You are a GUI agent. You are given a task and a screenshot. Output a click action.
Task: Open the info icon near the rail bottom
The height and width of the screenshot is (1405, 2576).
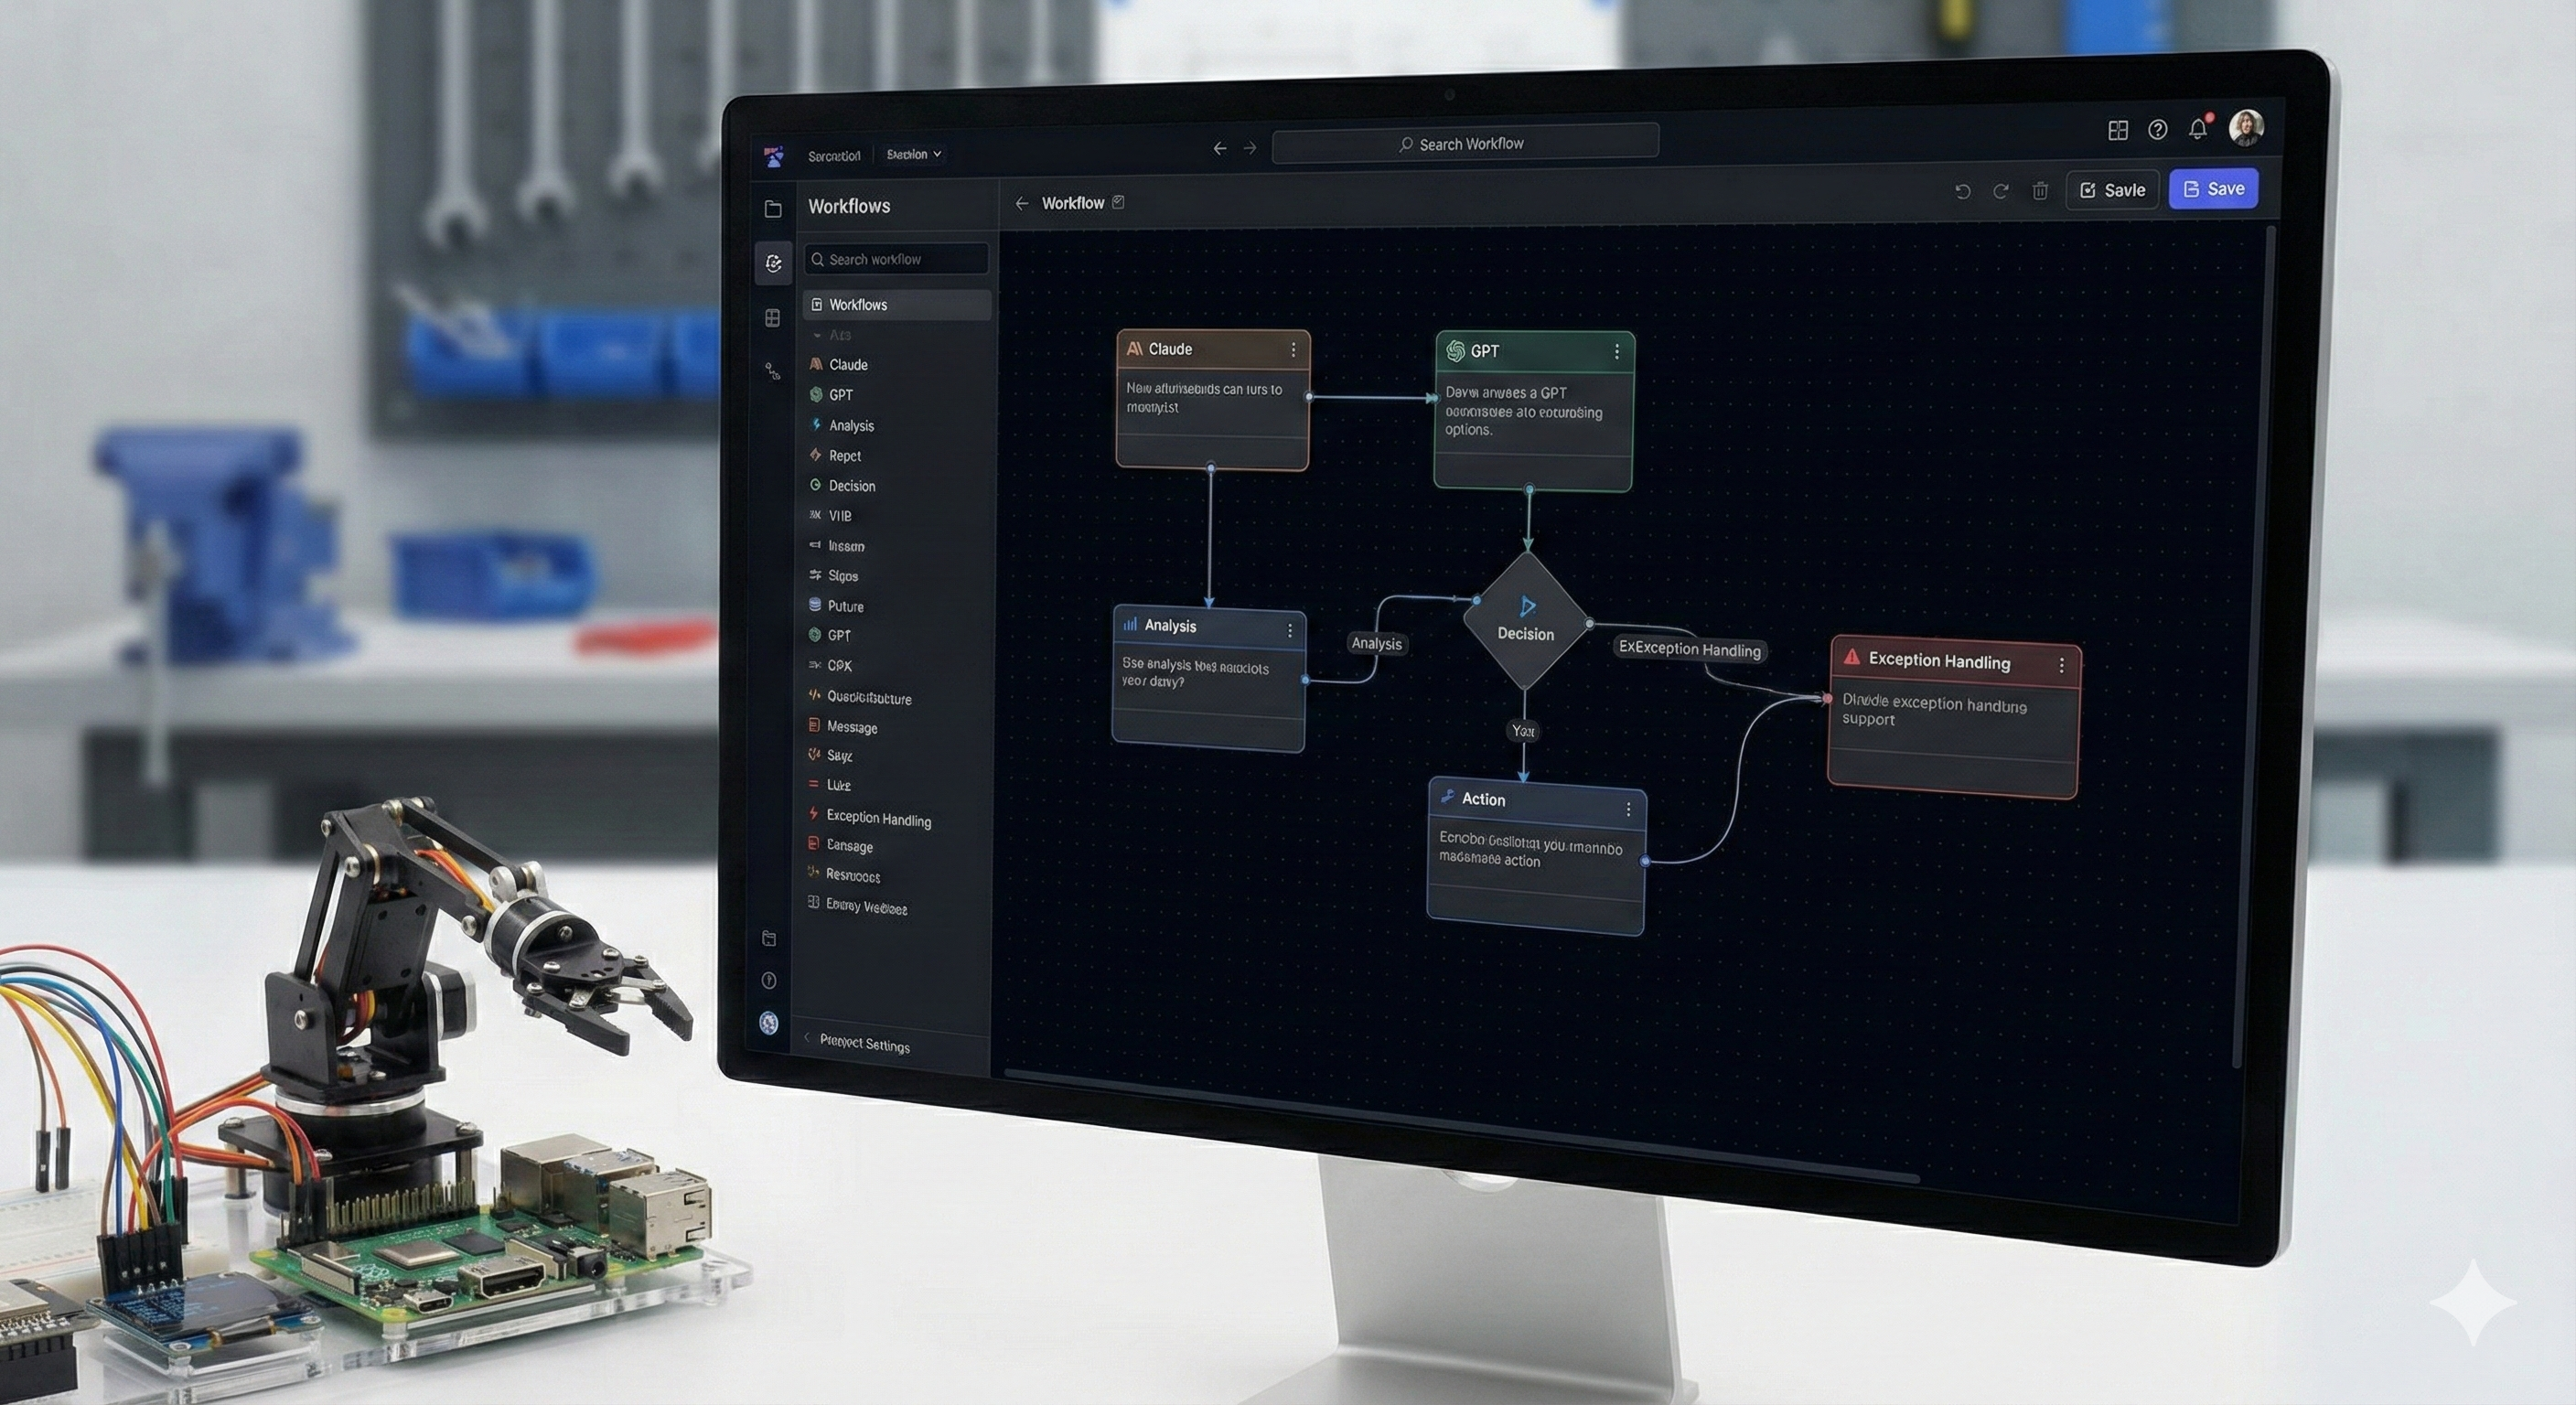769,981
